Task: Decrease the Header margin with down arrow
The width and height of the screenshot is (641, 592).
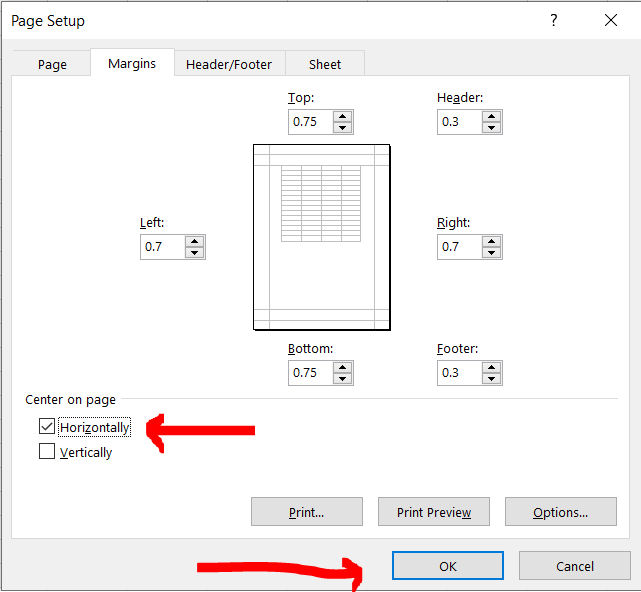Action: [x=491, y=127]
